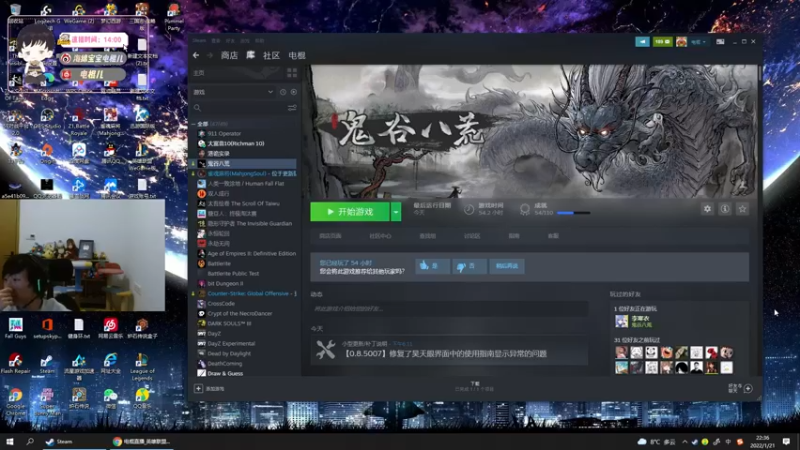Go forward with Steam's right arrow
Image resolution: width=800 pixels, height=450 pixels.
click(210, 55)
